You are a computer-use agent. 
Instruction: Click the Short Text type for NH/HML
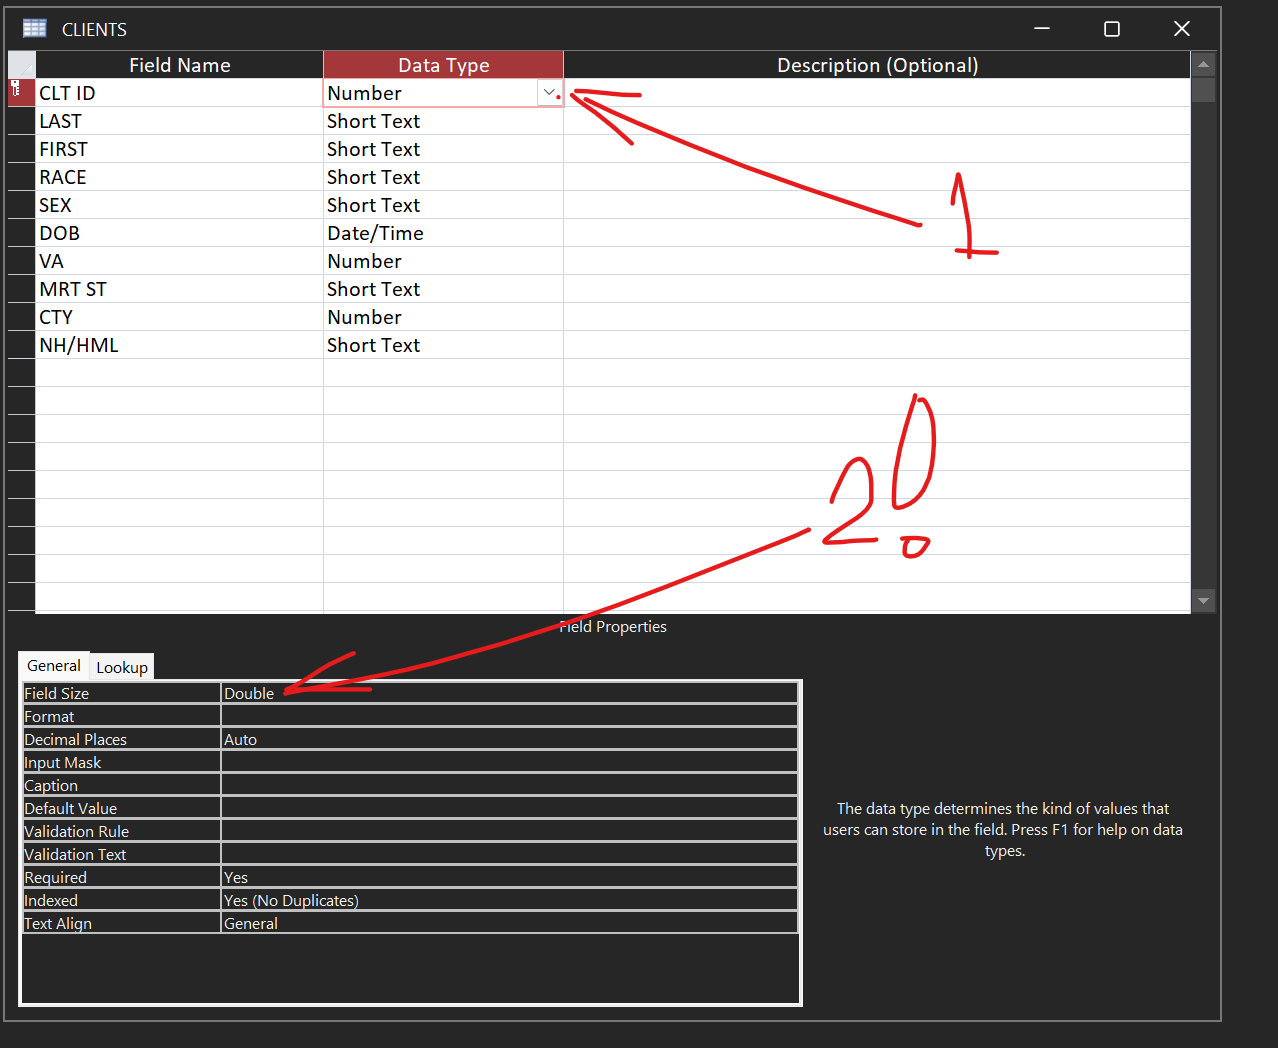point(443,345)
